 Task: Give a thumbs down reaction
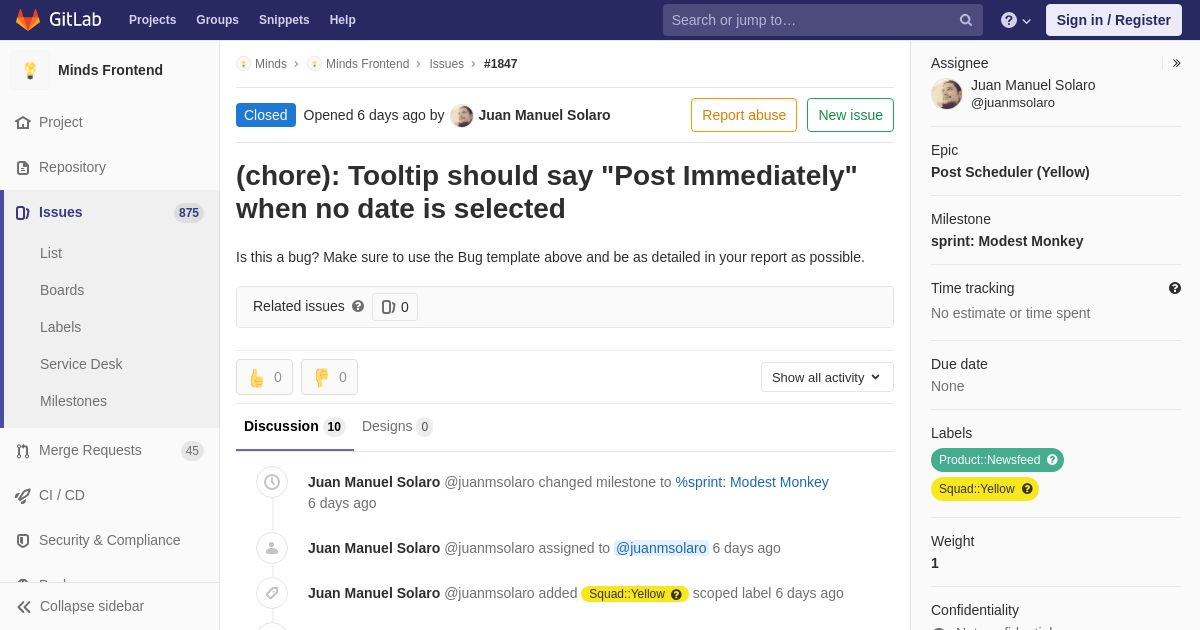click(x=329, y=377)
